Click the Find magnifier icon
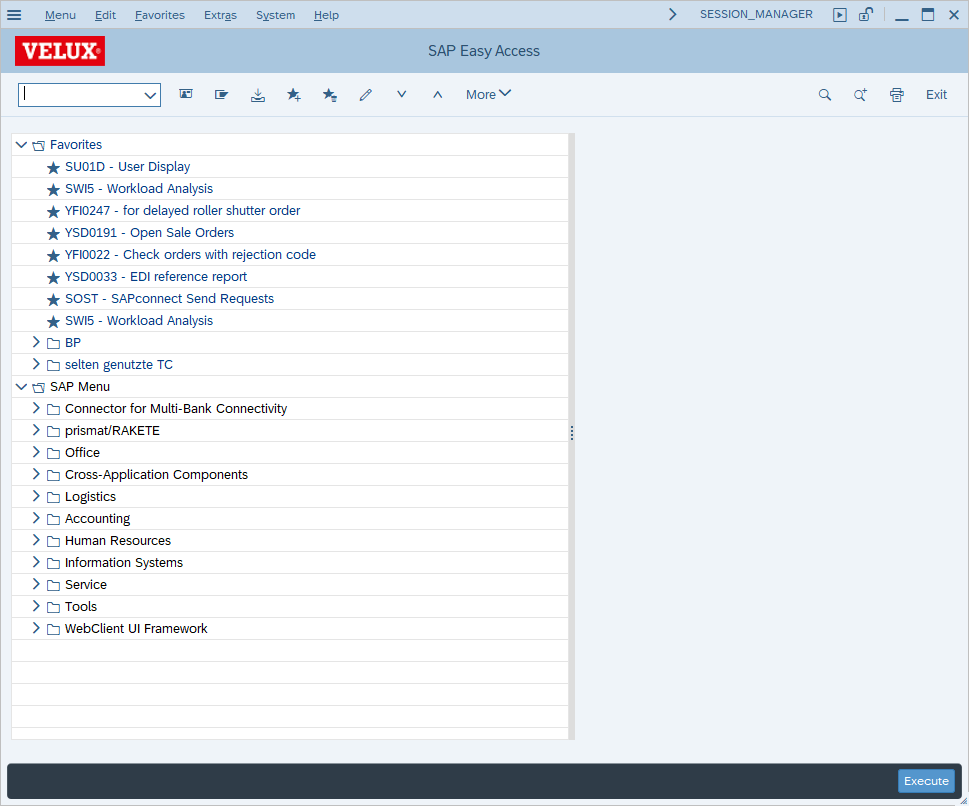 824,95
